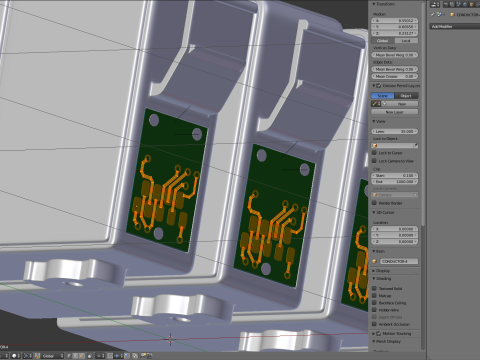Image resolution: width=480 pixels, height=360 pixels.
Task: Open the snap element type selector
Action: click(x=117, y=356)
